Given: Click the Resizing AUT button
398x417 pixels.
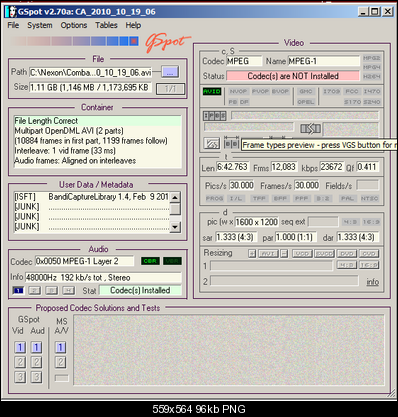Looking at the screenshot, I should coord(268,254).
